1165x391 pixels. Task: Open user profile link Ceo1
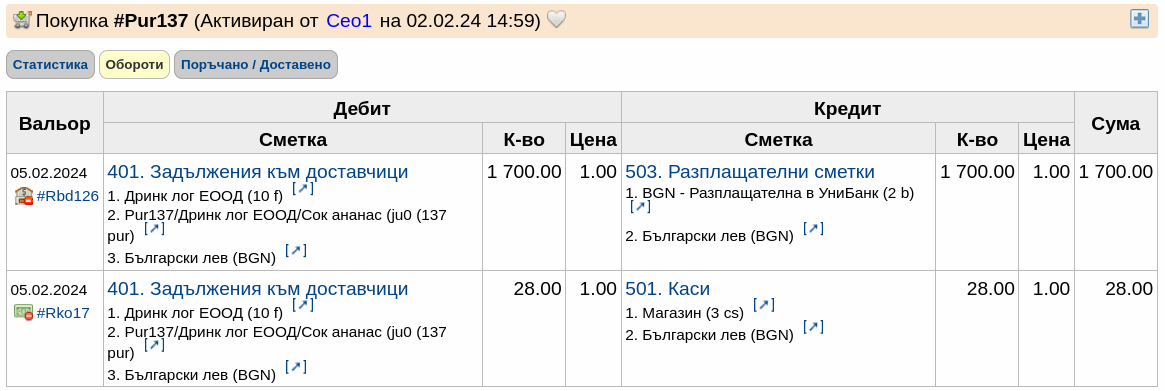[348, 21]
